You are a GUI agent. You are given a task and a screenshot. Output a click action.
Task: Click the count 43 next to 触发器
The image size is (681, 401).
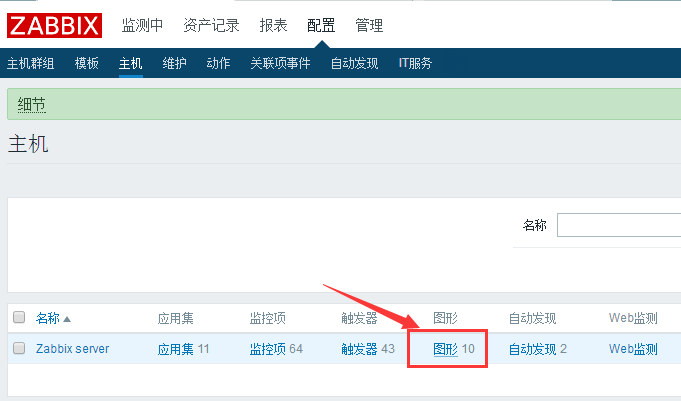(x=388, y=349)
